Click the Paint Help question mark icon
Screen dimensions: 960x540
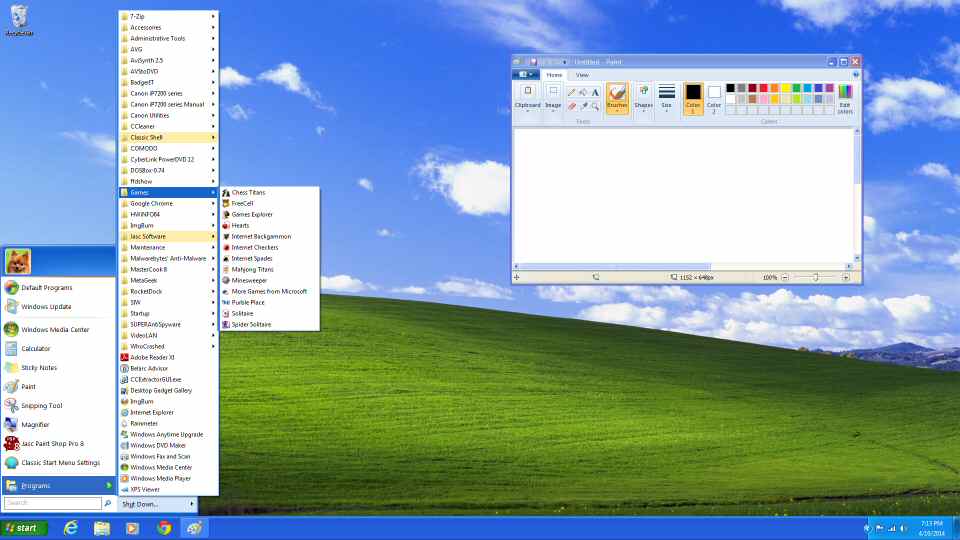[x=855, y=75]
